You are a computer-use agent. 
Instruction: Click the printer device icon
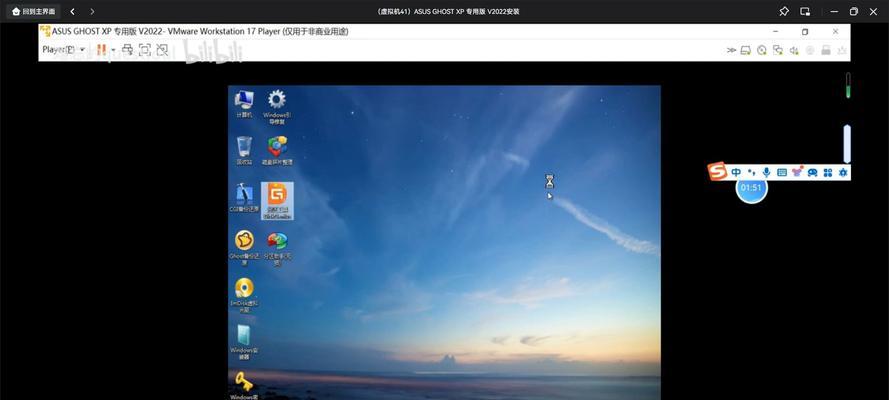click(x=826, y=50)
